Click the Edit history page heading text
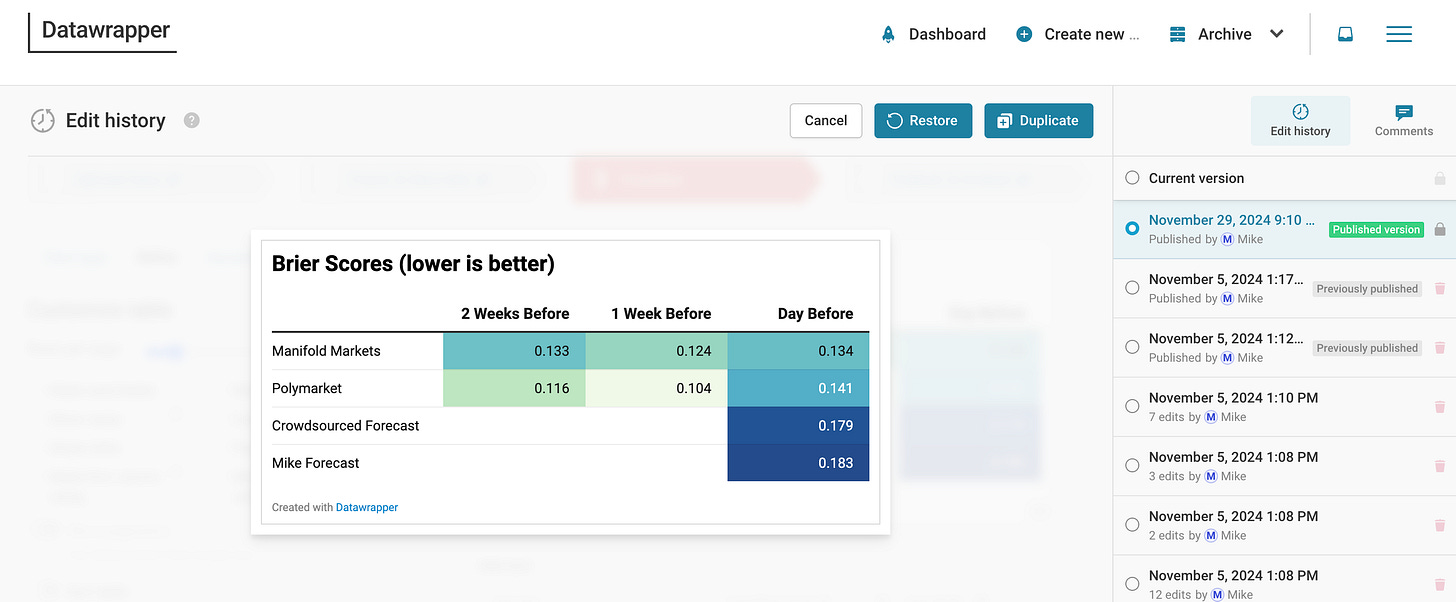The height and width of the screenshot is (602, 1456). (x=115, y=120)
